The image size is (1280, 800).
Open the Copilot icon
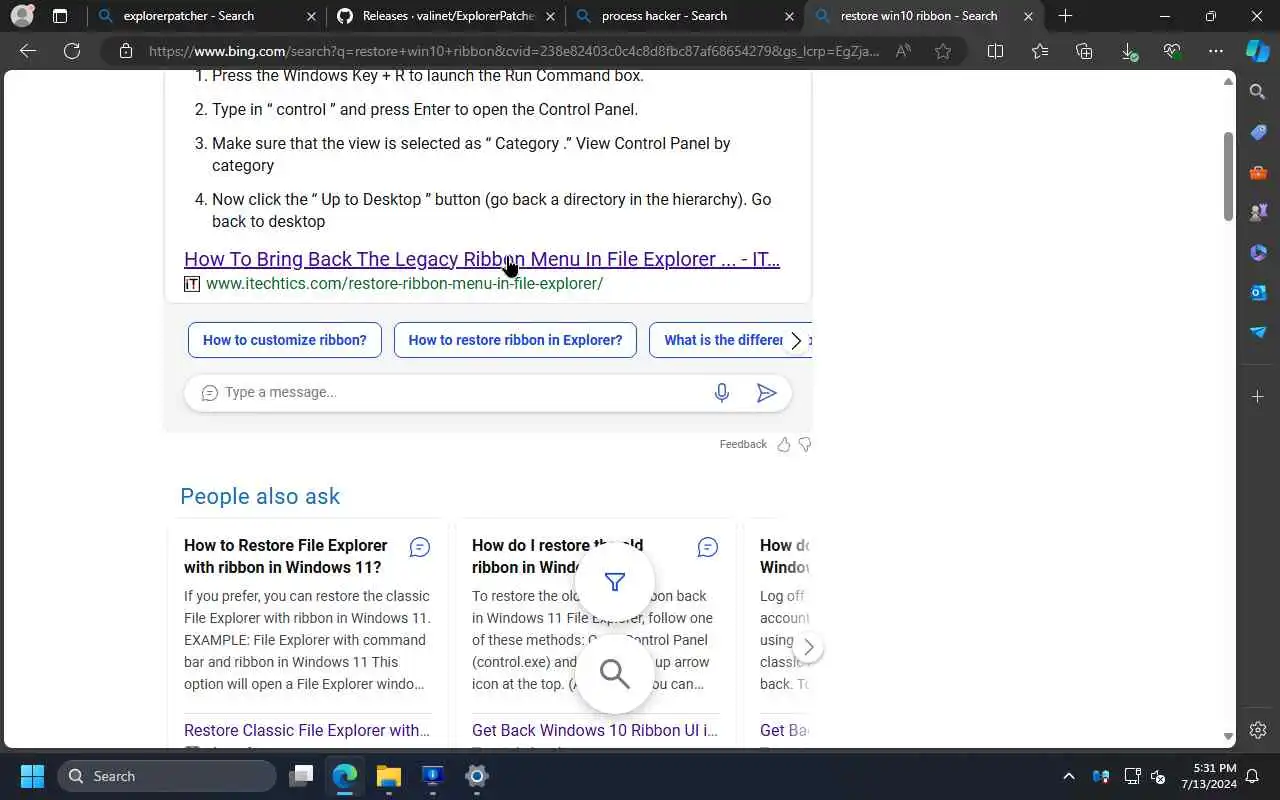1258,51
